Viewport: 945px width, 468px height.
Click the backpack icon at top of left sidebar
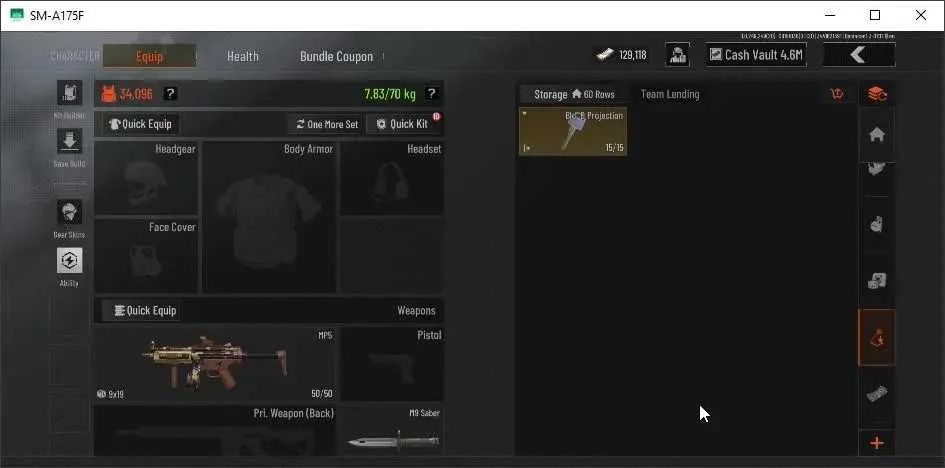(69, 92)
